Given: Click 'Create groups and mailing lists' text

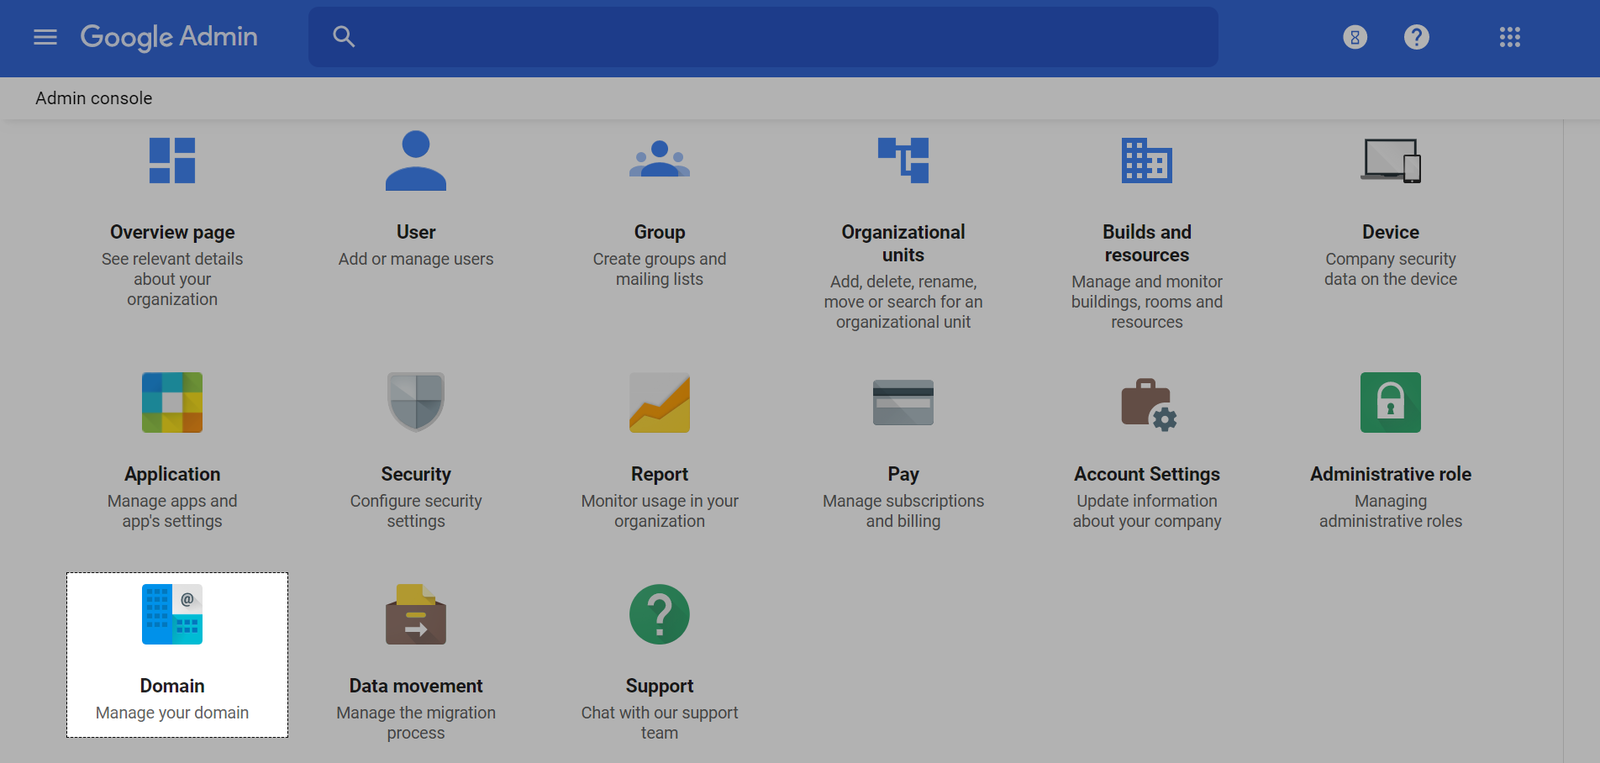Looking at the screenshot, I should point(660,269).
